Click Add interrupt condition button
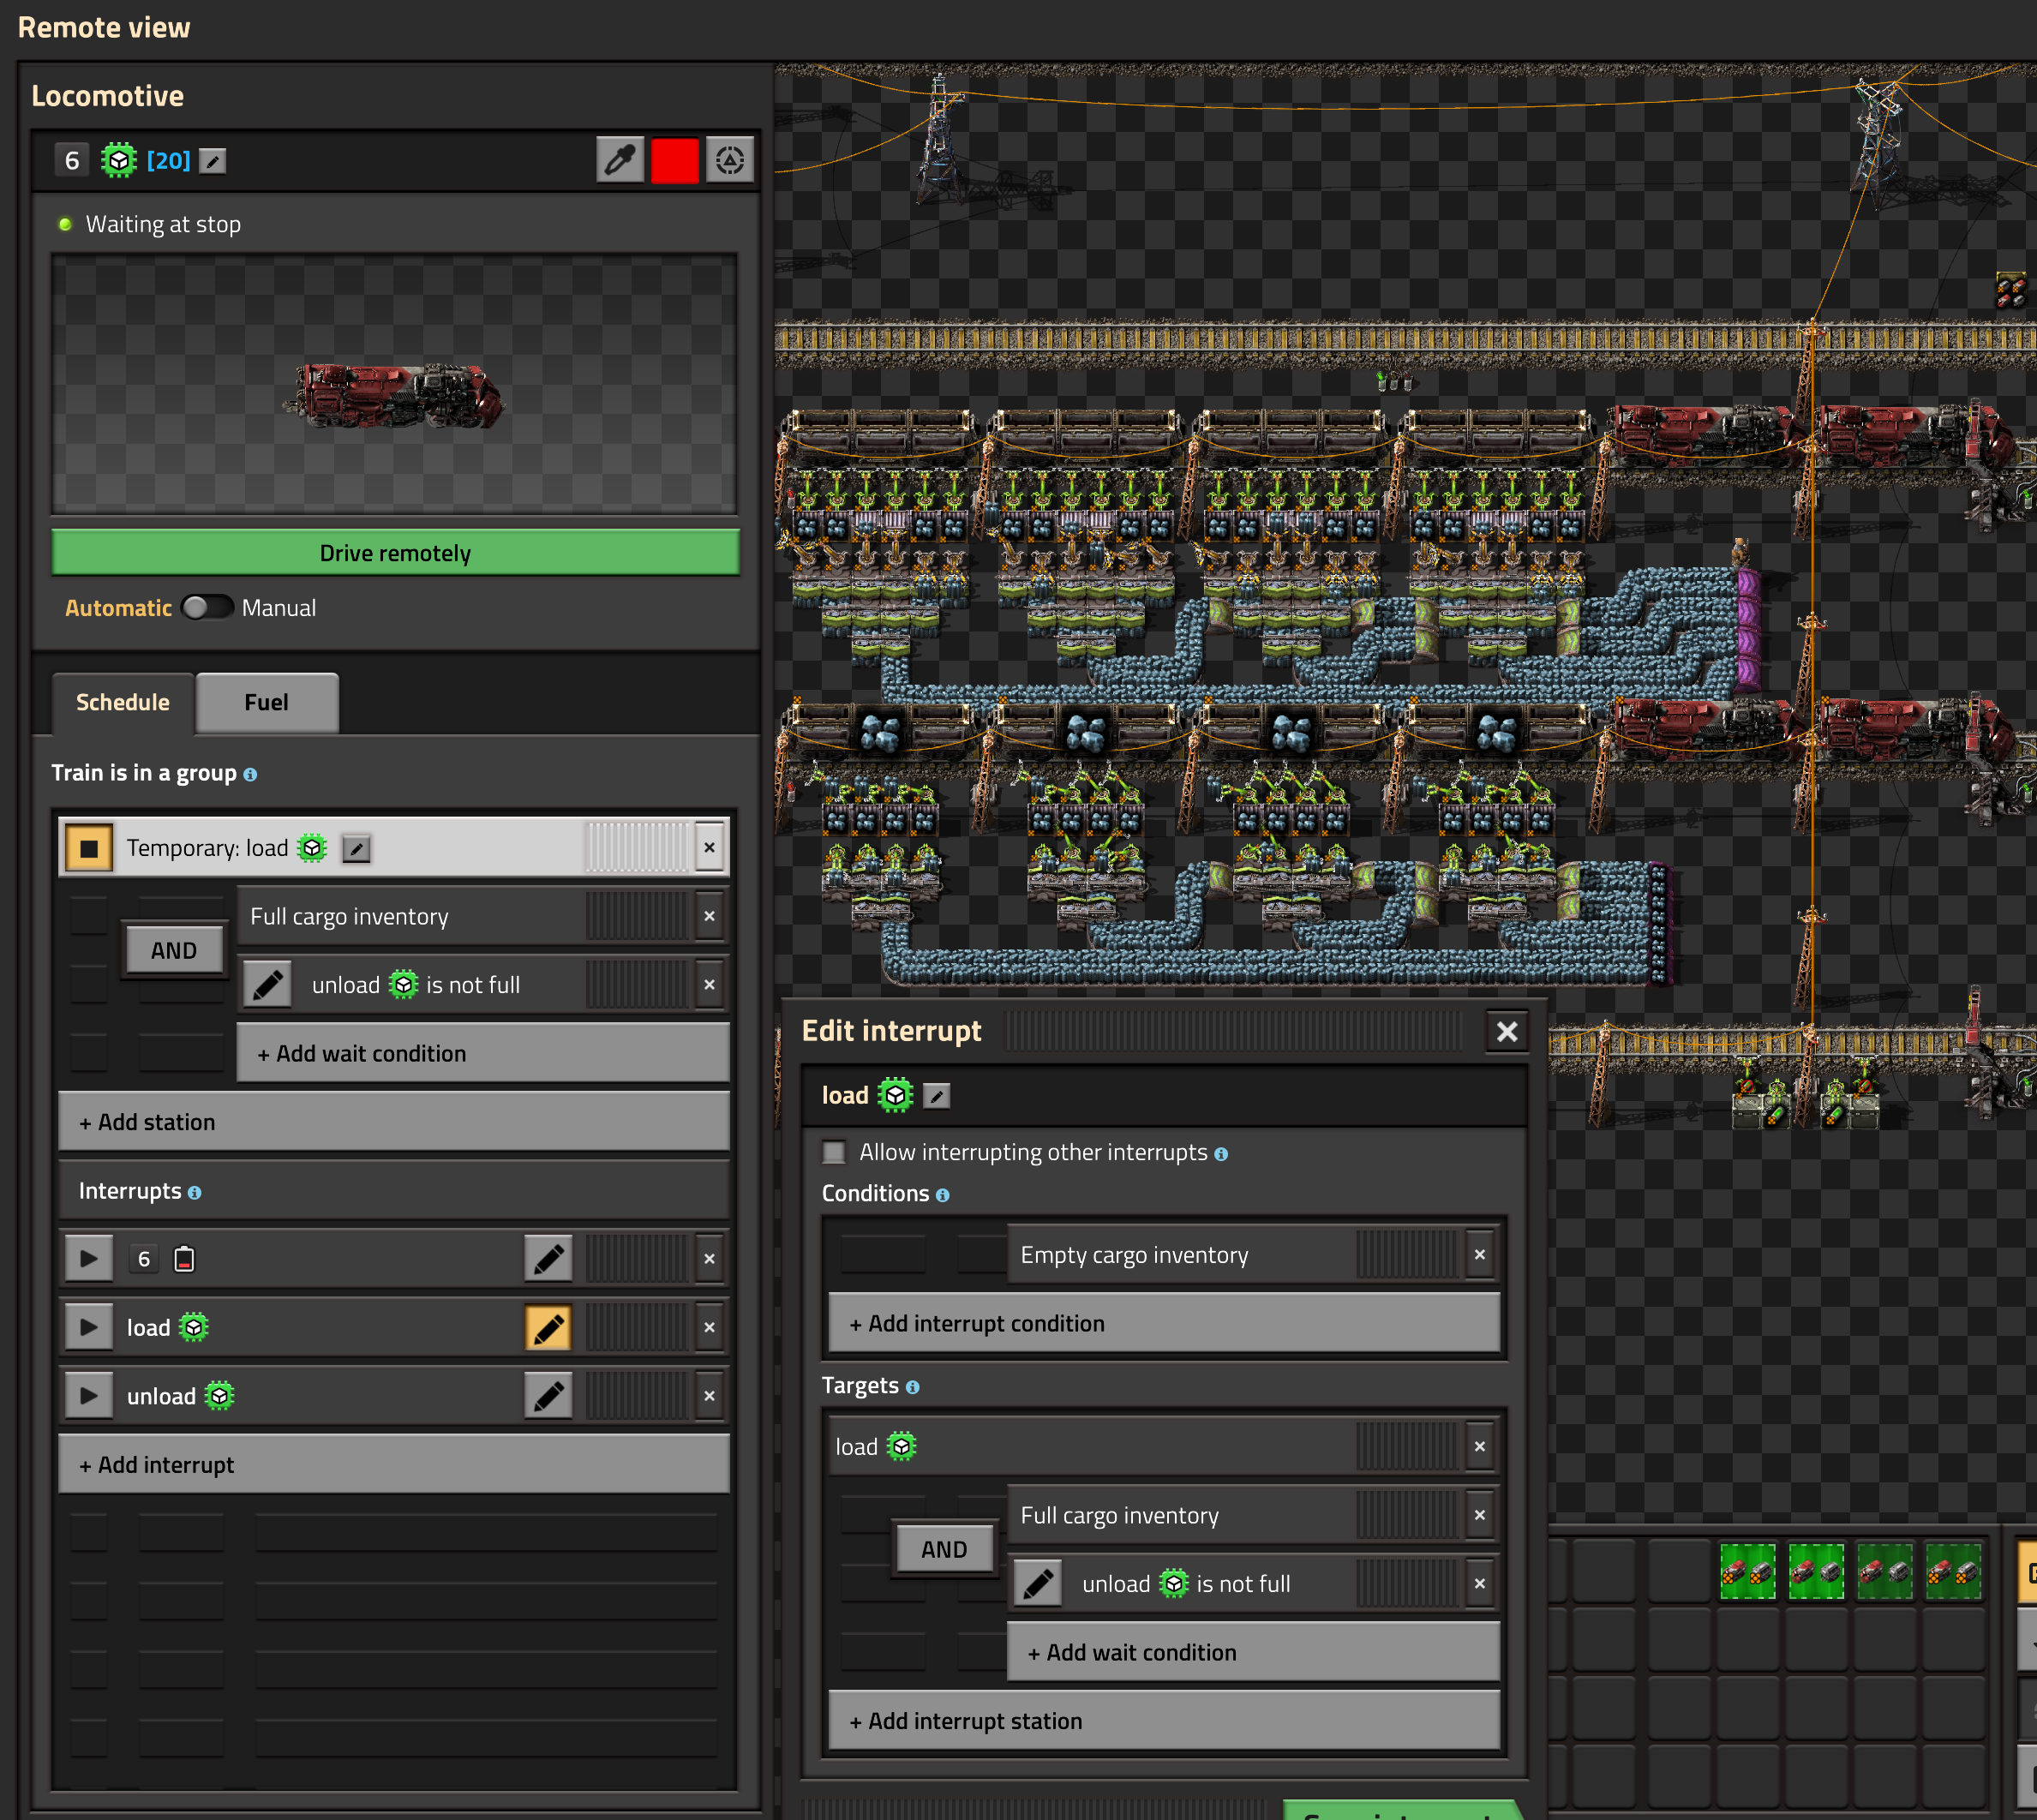The image size is (2037, 1820). coord(1164,1324)
